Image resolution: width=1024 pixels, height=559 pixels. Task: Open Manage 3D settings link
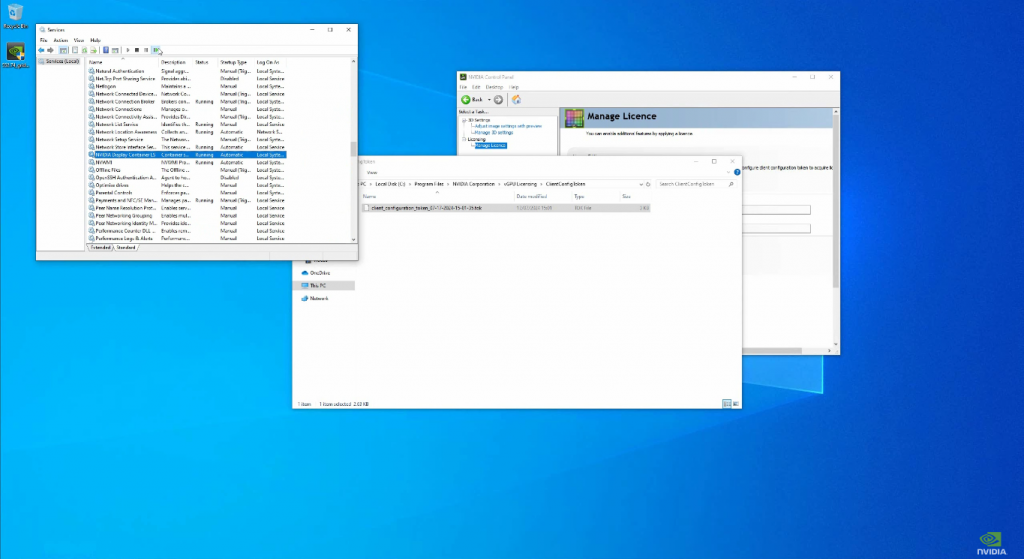tap(494, 133)
